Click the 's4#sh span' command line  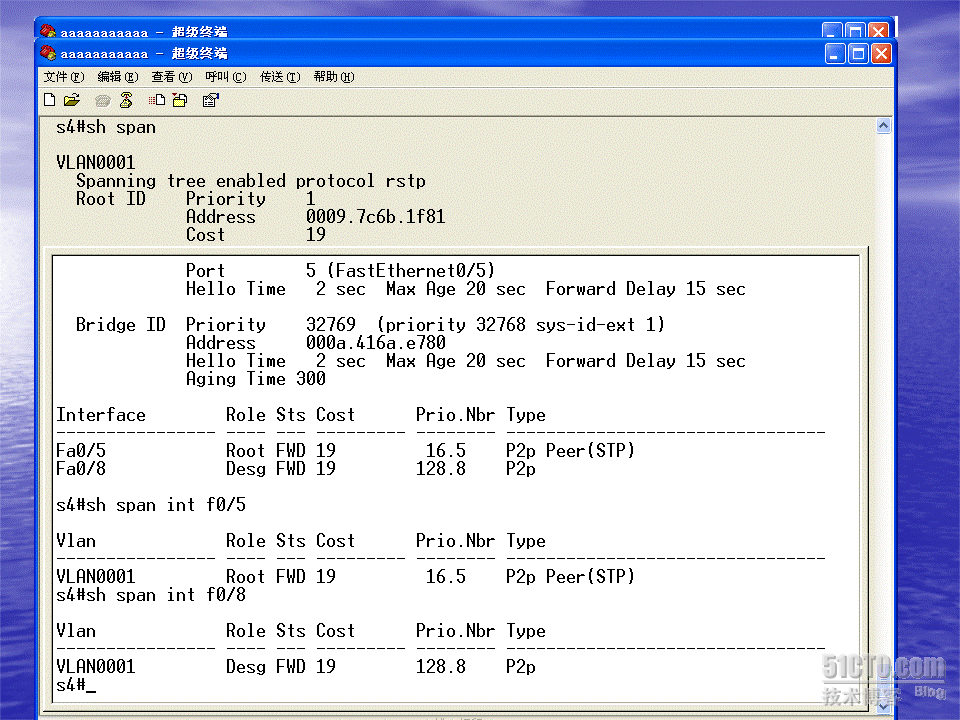pyautogui.click(x=105, y=127)
